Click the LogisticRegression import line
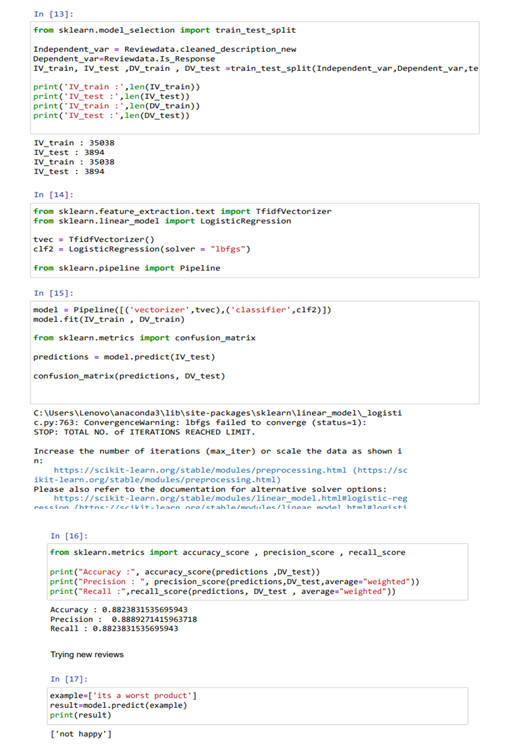Image resolution: width=516 pixels, height=748 pixels. (x=162, y=221)
